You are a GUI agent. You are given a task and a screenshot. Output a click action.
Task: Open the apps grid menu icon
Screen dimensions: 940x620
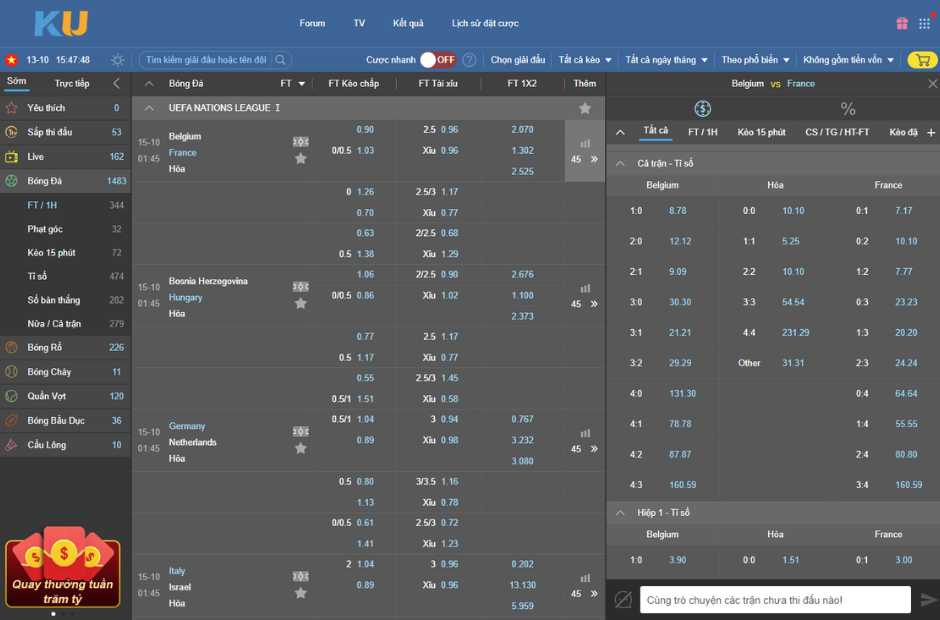[x=924, y=23]
